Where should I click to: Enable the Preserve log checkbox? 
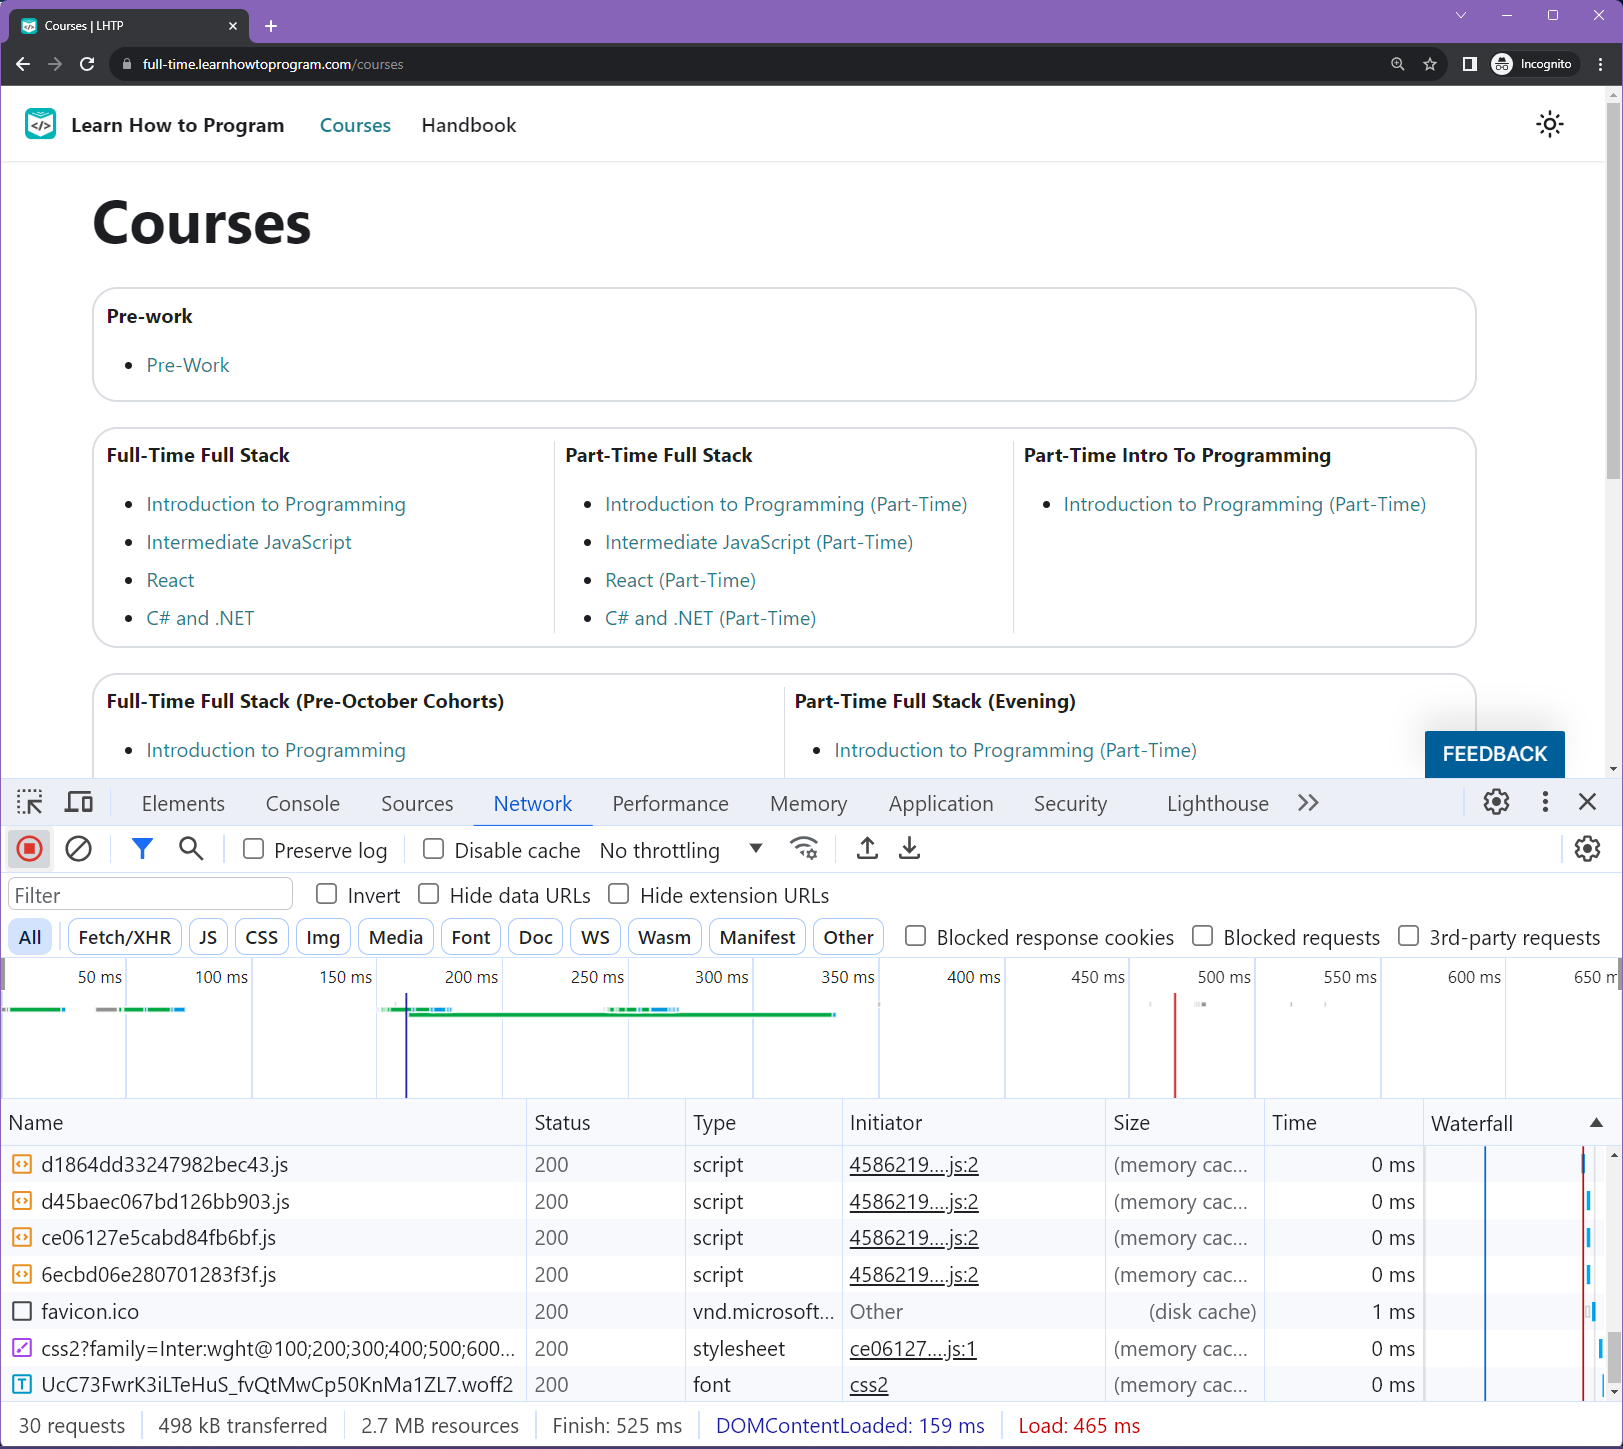click(254, 849)
